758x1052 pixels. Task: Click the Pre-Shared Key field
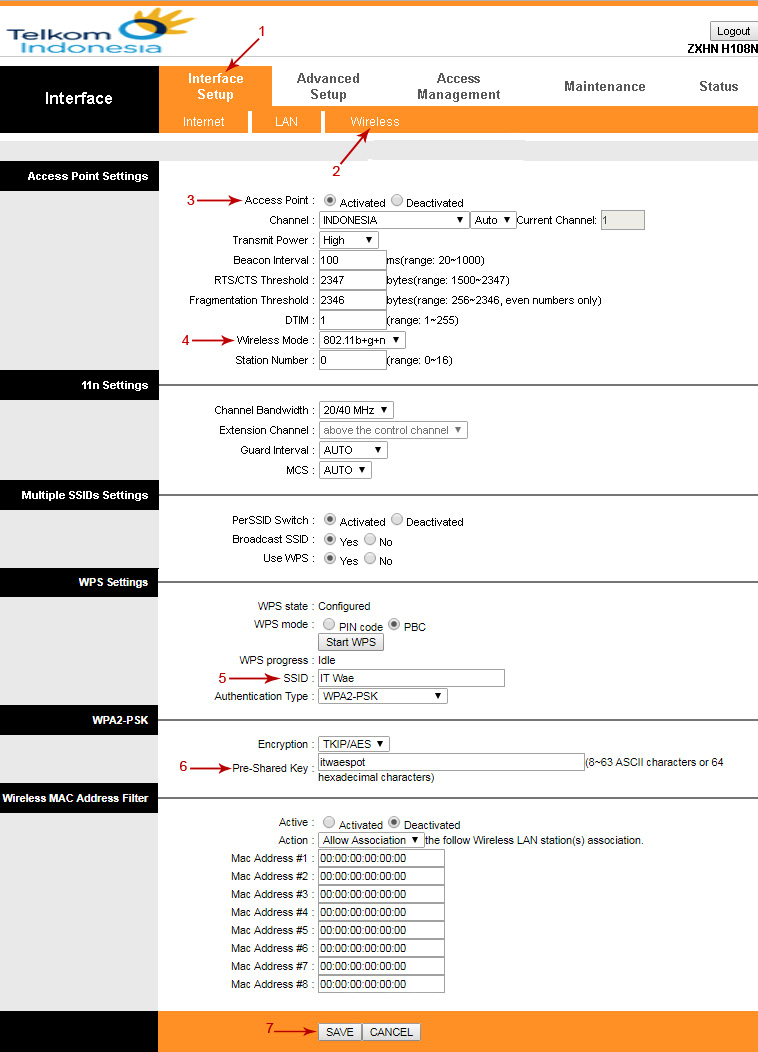tap(451, 762)
